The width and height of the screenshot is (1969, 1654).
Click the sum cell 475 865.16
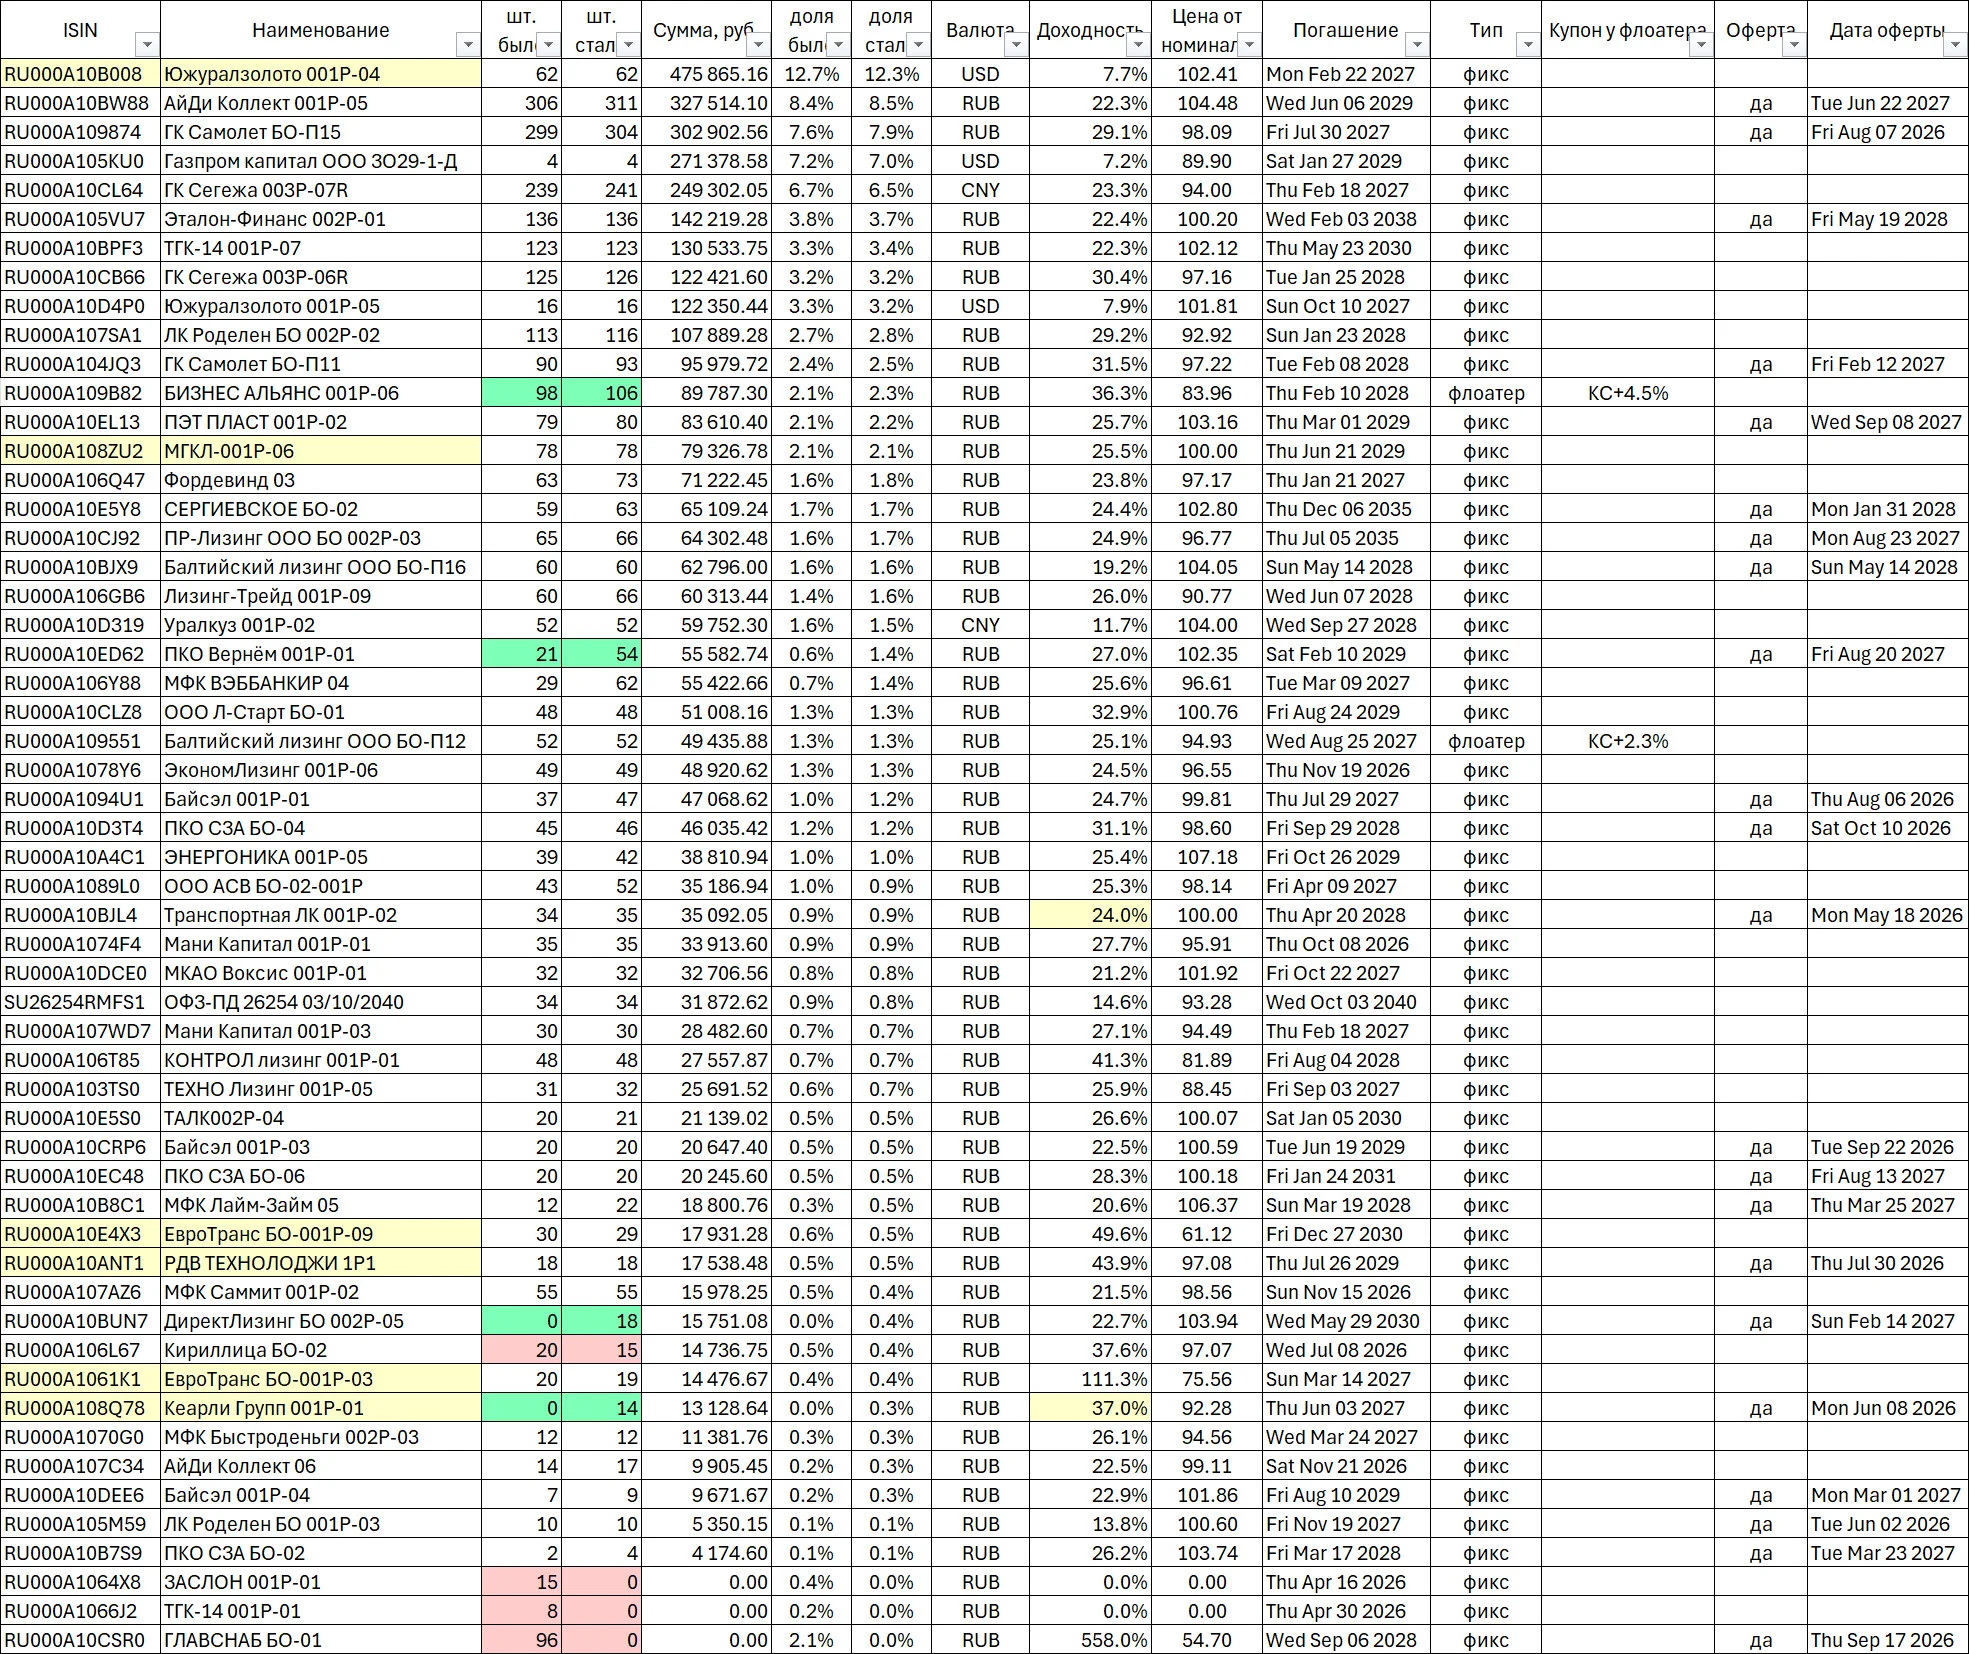707,74
